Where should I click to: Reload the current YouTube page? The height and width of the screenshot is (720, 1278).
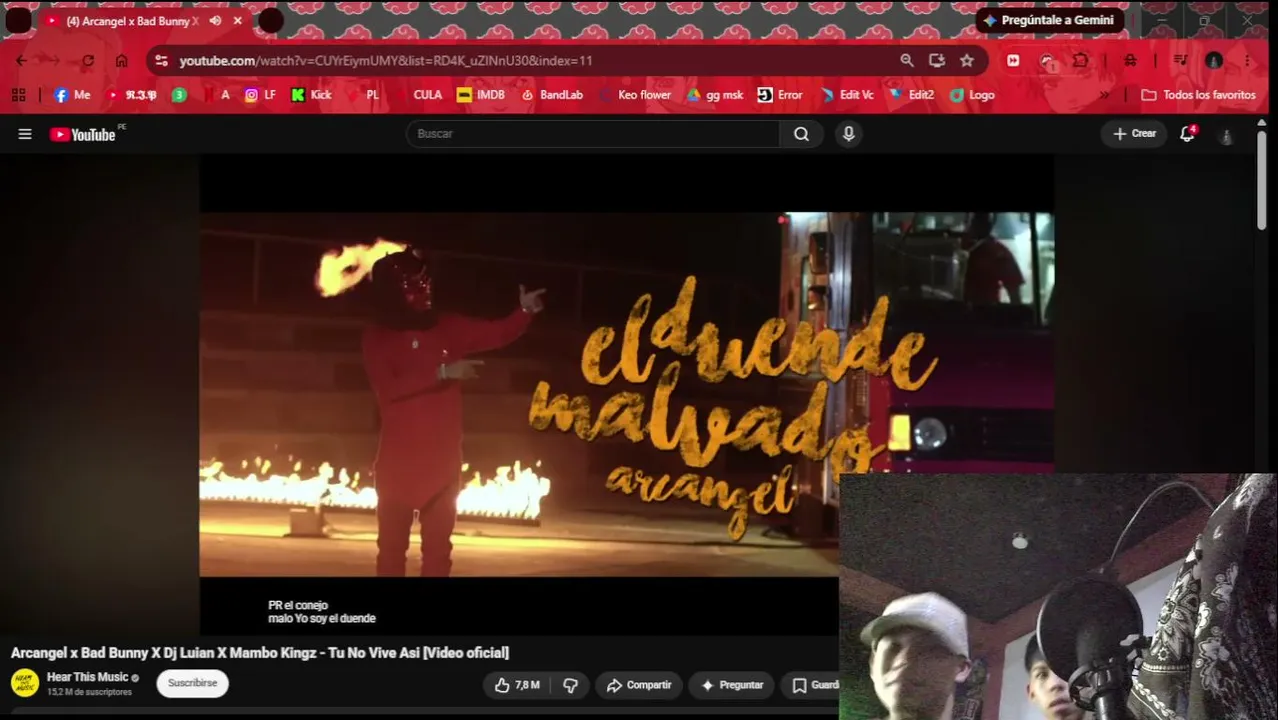pyautogui.click(x=88, y=60)
